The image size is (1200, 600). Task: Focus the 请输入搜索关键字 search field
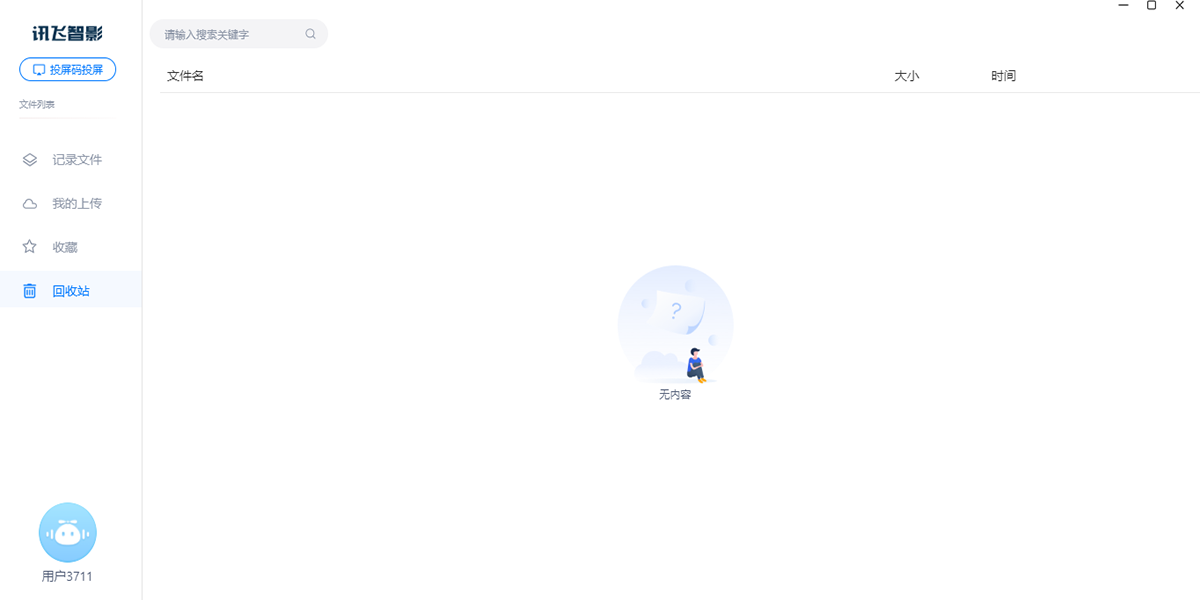(239, 34)
